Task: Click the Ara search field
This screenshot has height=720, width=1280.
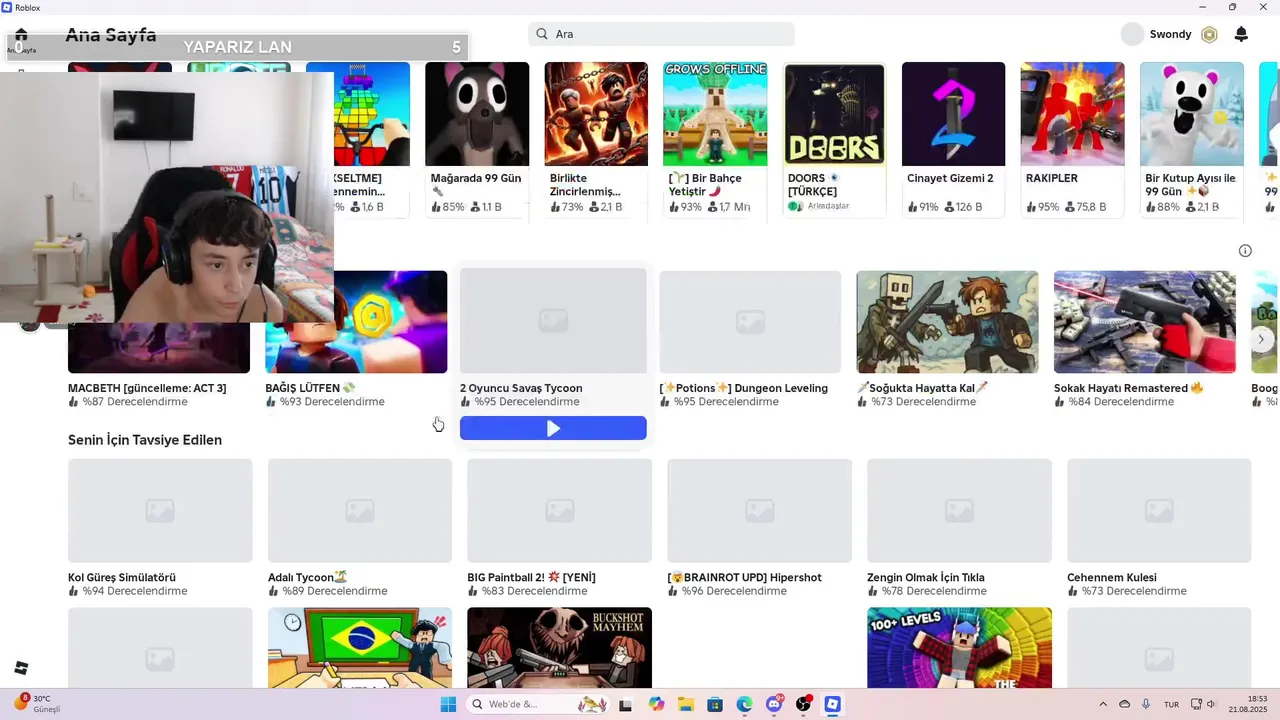Action: [661, 34]
